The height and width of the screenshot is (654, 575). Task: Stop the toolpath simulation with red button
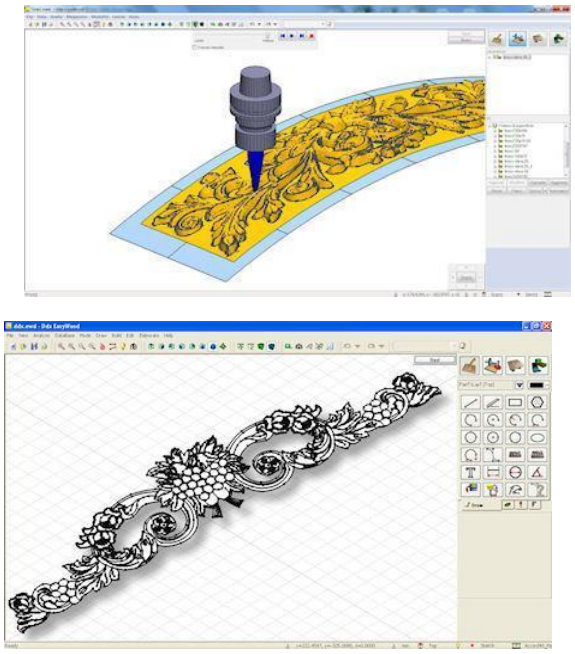pyautogui.click(x=311, y=36)
